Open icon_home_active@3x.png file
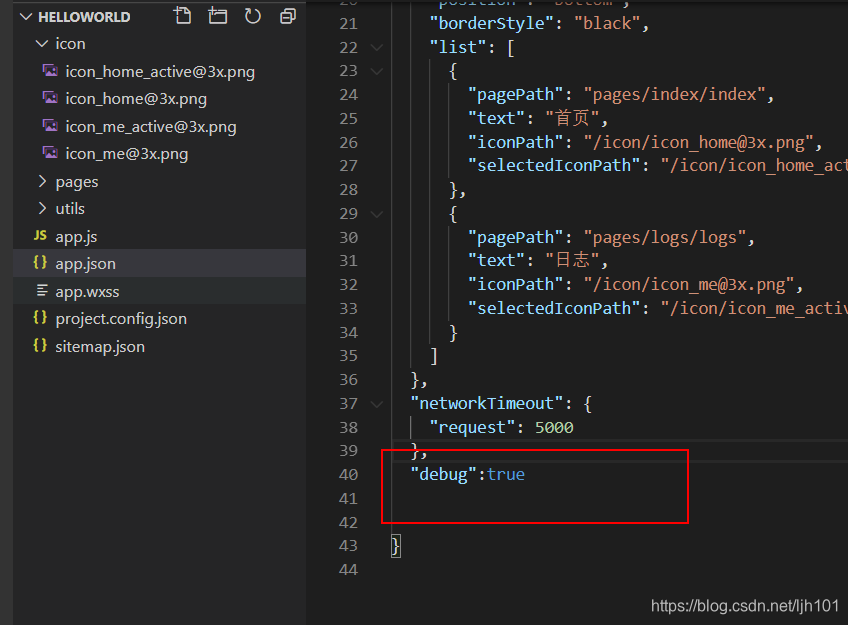Screen dimensions: 848x625 pyautogui.click(x=160, y=72)
